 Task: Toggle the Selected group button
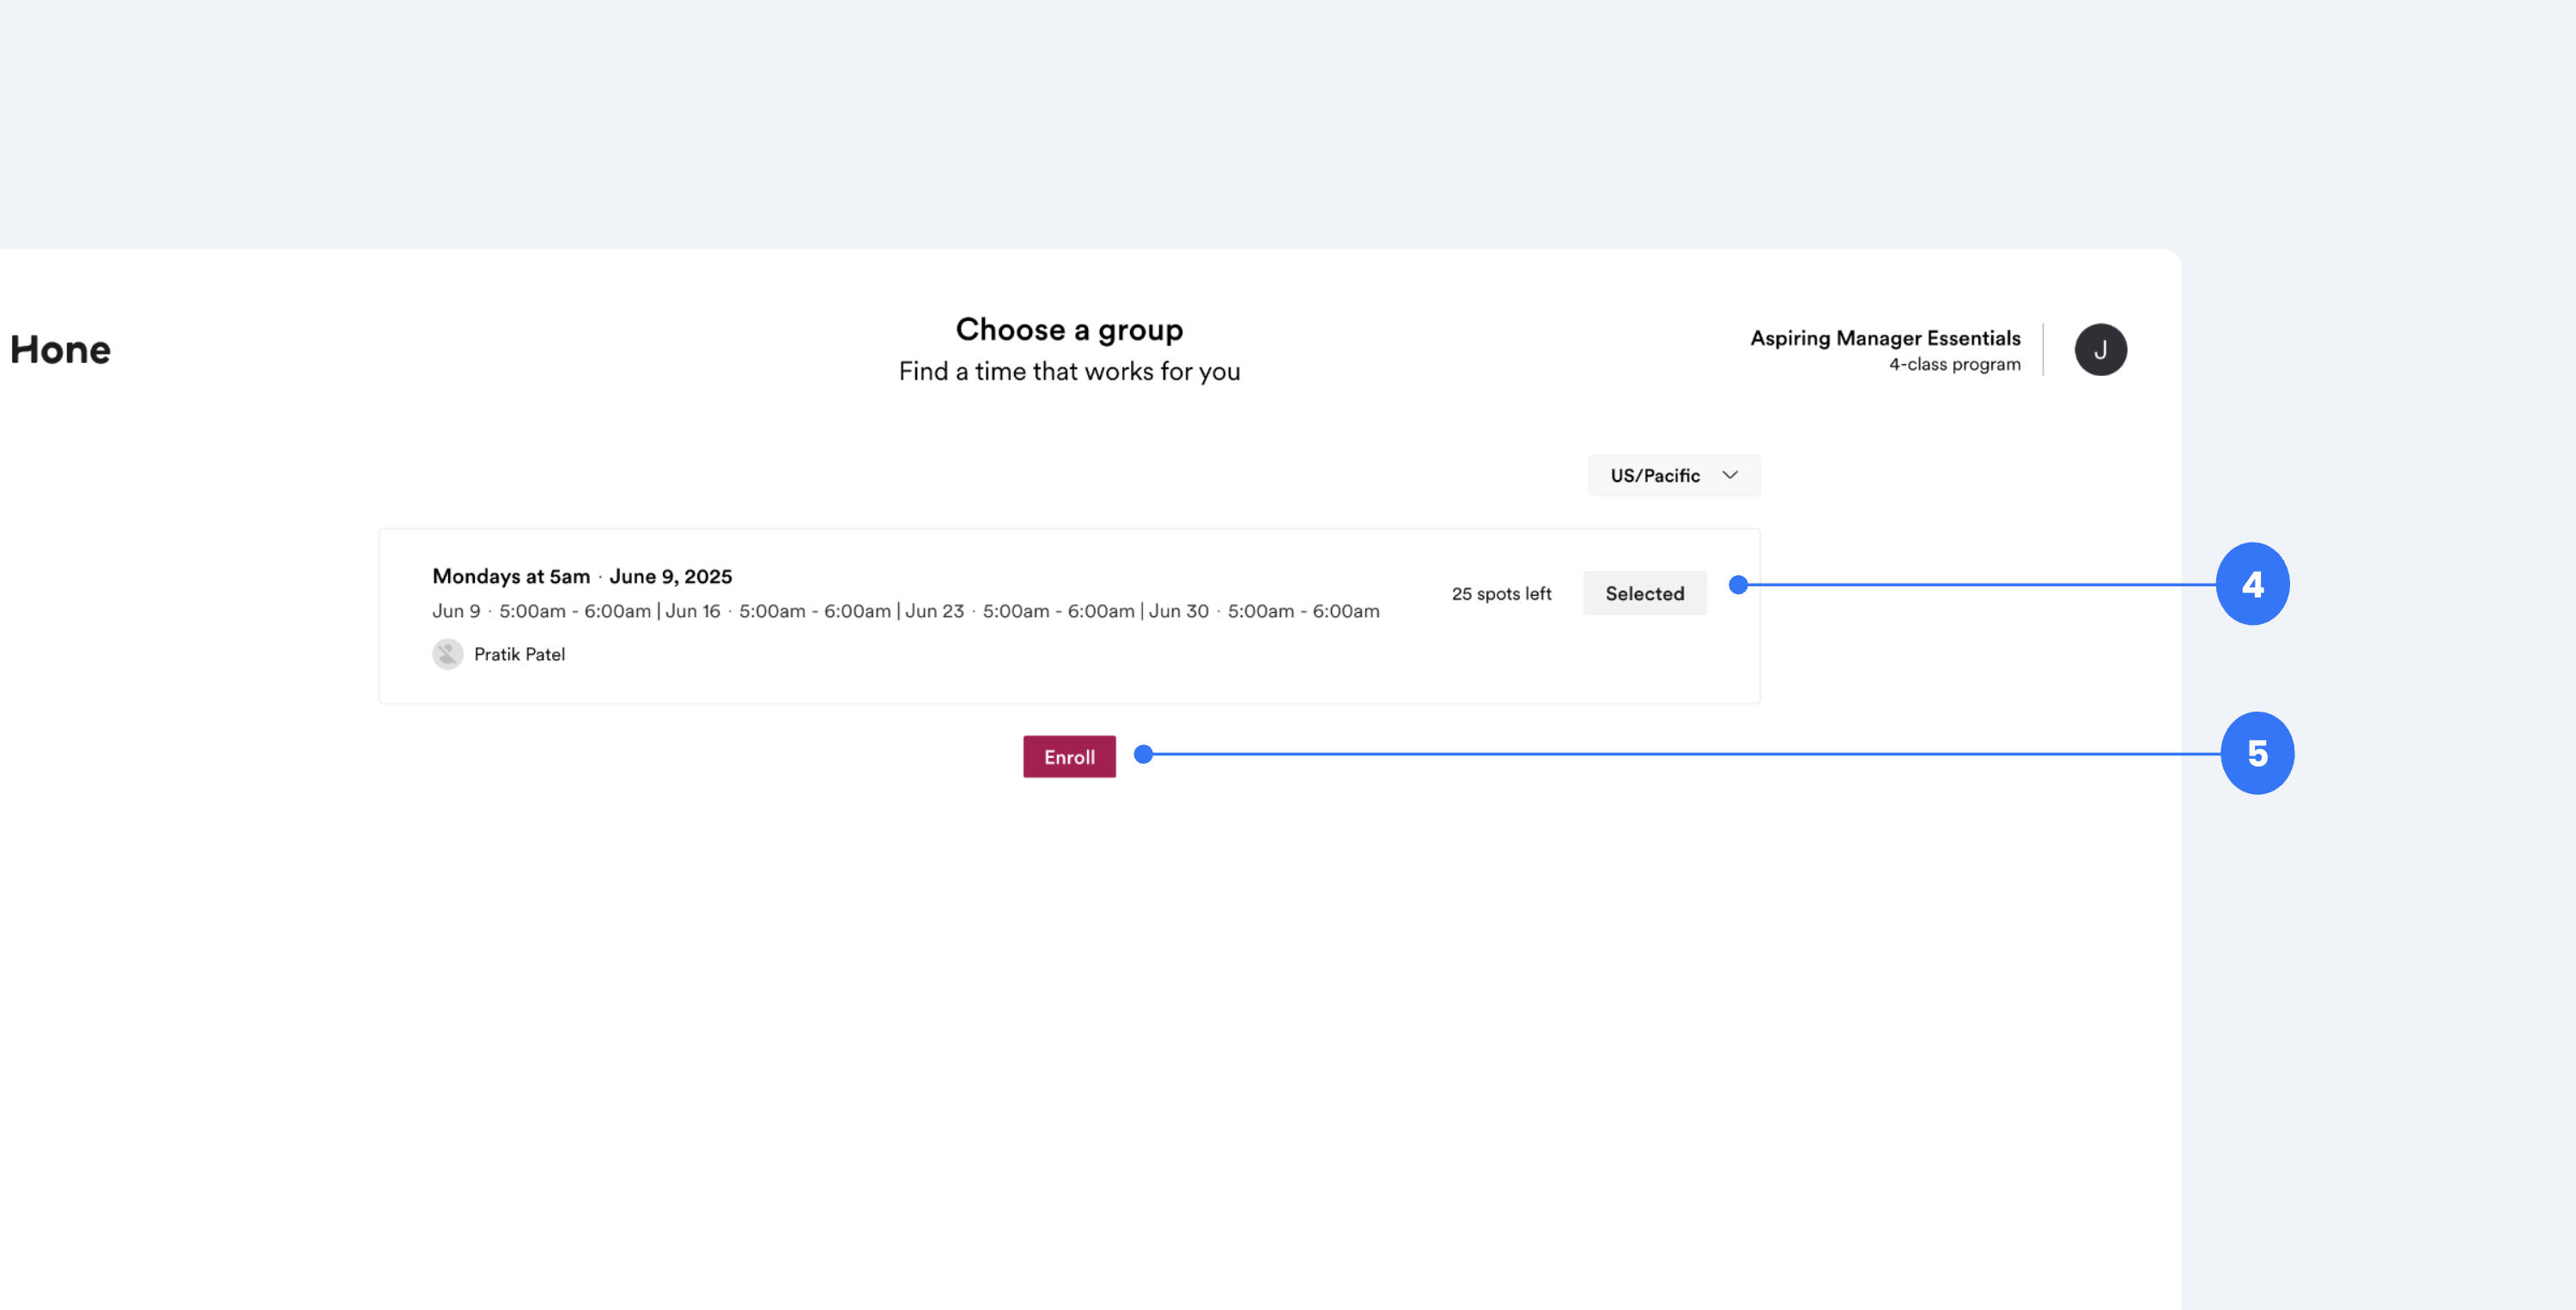[x=1644, y=593]
